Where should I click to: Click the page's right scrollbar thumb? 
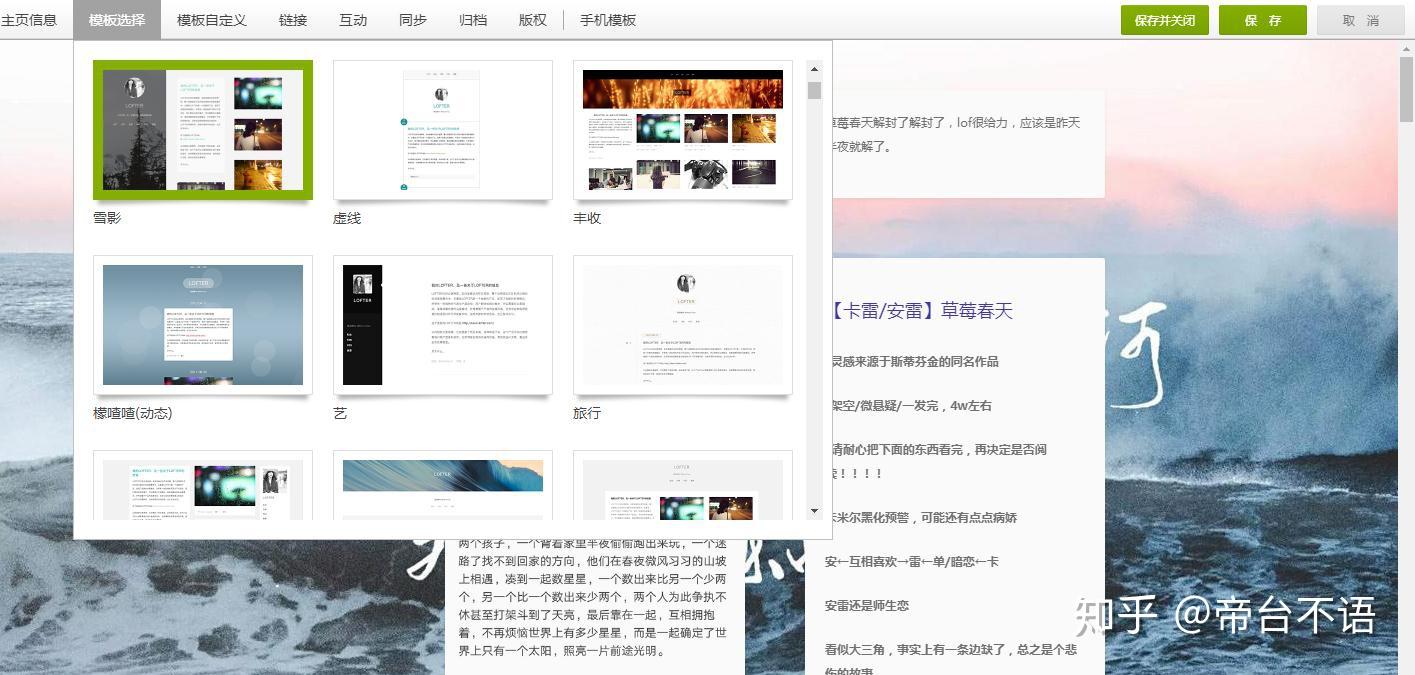(1406, 88)
